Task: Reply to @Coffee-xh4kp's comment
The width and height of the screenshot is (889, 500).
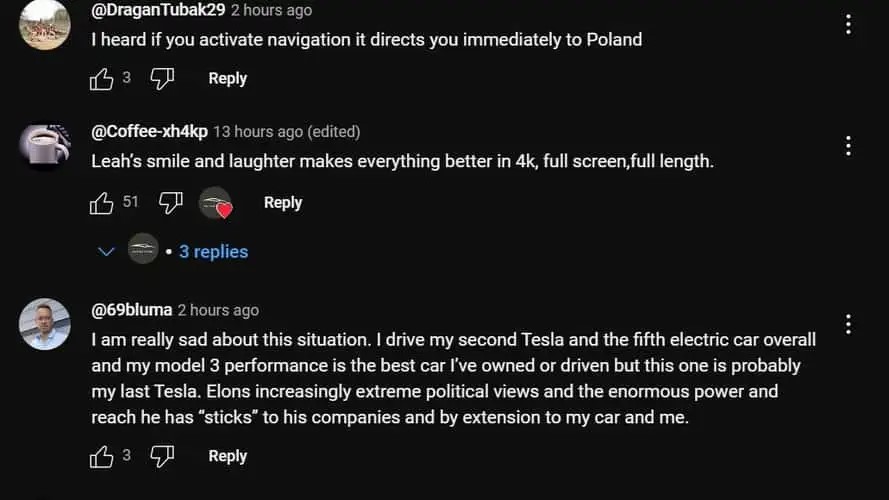Action: [282, 203]
